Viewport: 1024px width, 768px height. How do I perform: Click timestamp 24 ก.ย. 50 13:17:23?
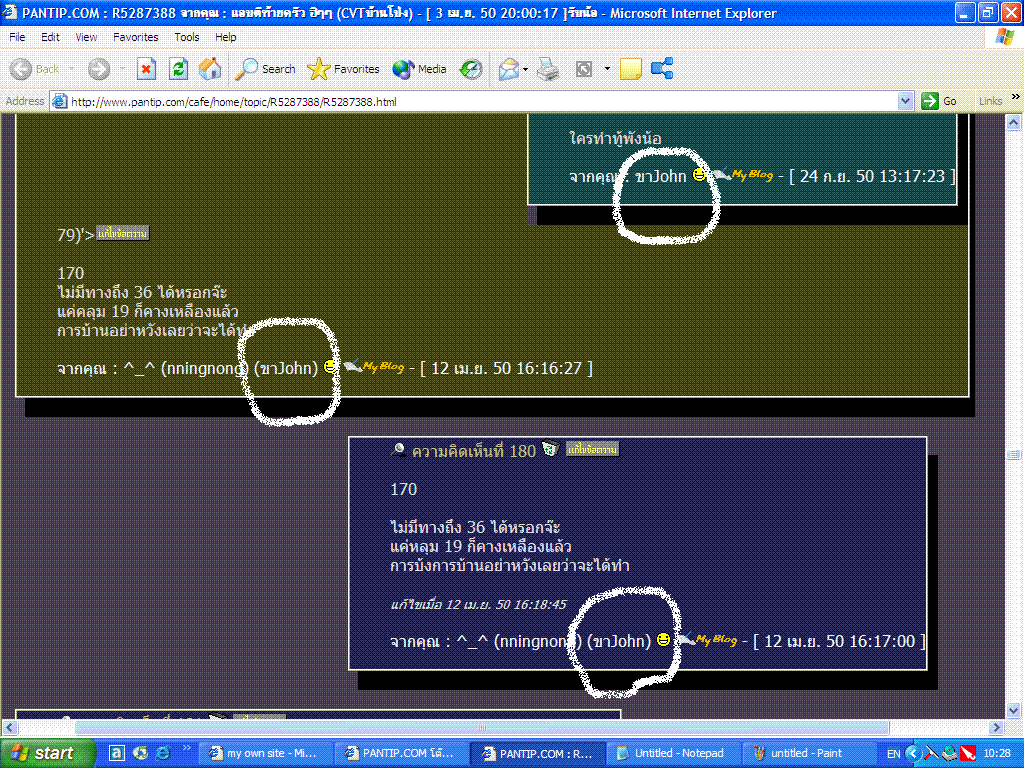pyautogui.click(x=872, y=176)
